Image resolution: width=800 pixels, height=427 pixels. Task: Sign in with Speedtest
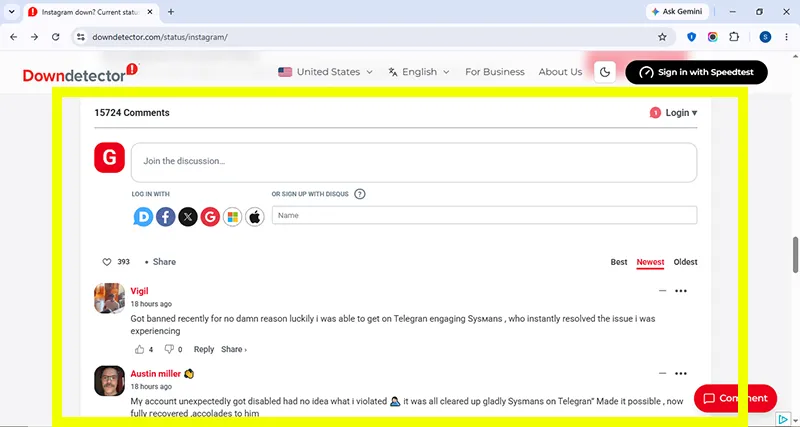pos(696,72)
